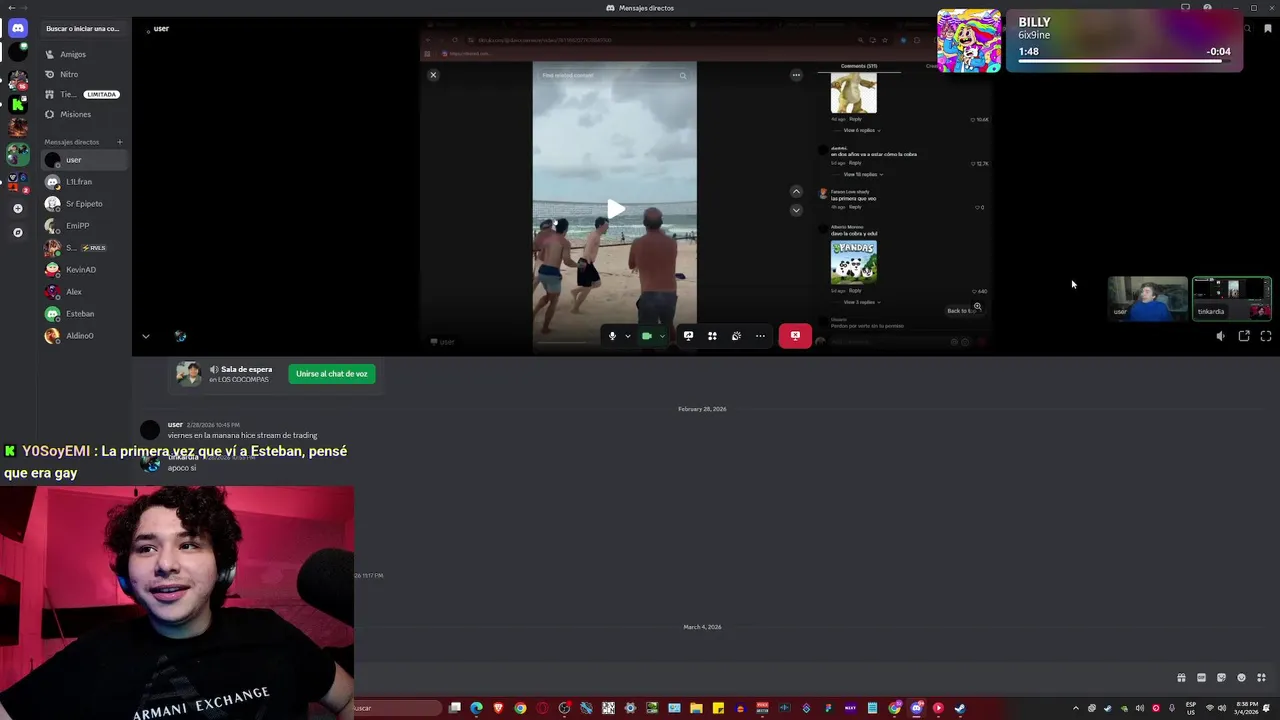Screen dimensions: 1280x720
Task: Open the GIF picker icon
Action: pos(1201,678)
